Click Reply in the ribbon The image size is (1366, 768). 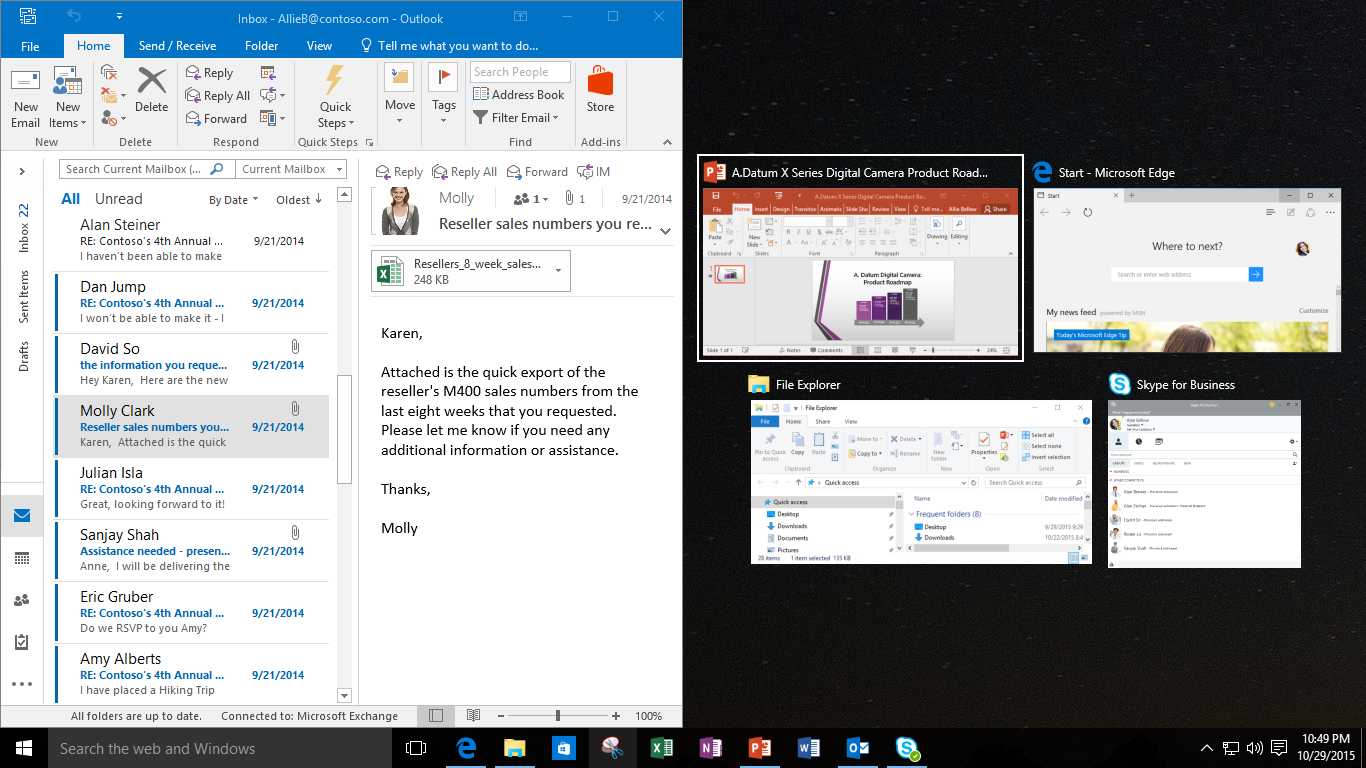[210, 73]
